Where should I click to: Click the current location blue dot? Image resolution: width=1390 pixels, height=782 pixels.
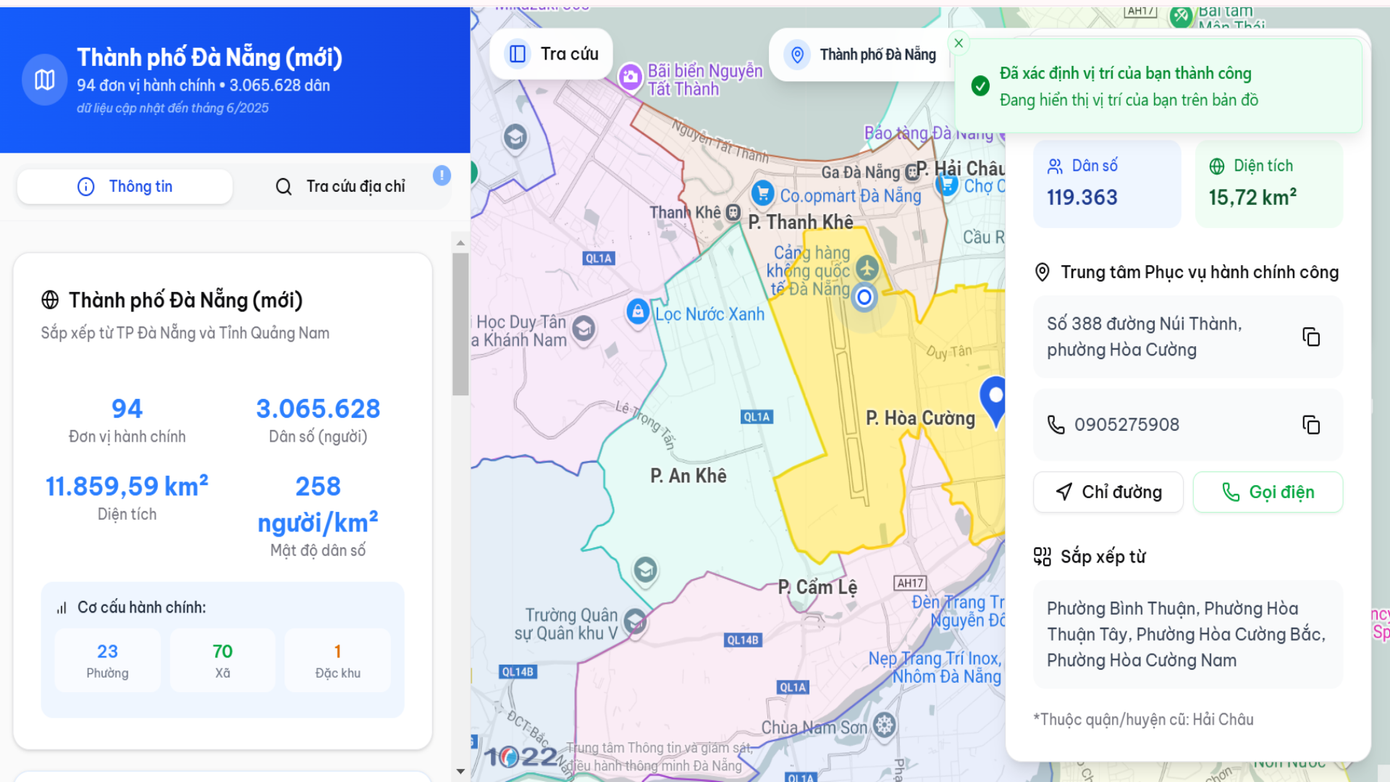[x=865, y=296]
